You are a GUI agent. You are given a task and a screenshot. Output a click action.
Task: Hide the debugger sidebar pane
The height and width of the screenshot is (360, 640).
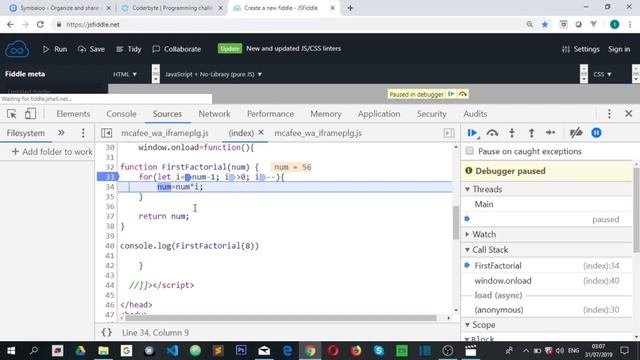[449, 133]
